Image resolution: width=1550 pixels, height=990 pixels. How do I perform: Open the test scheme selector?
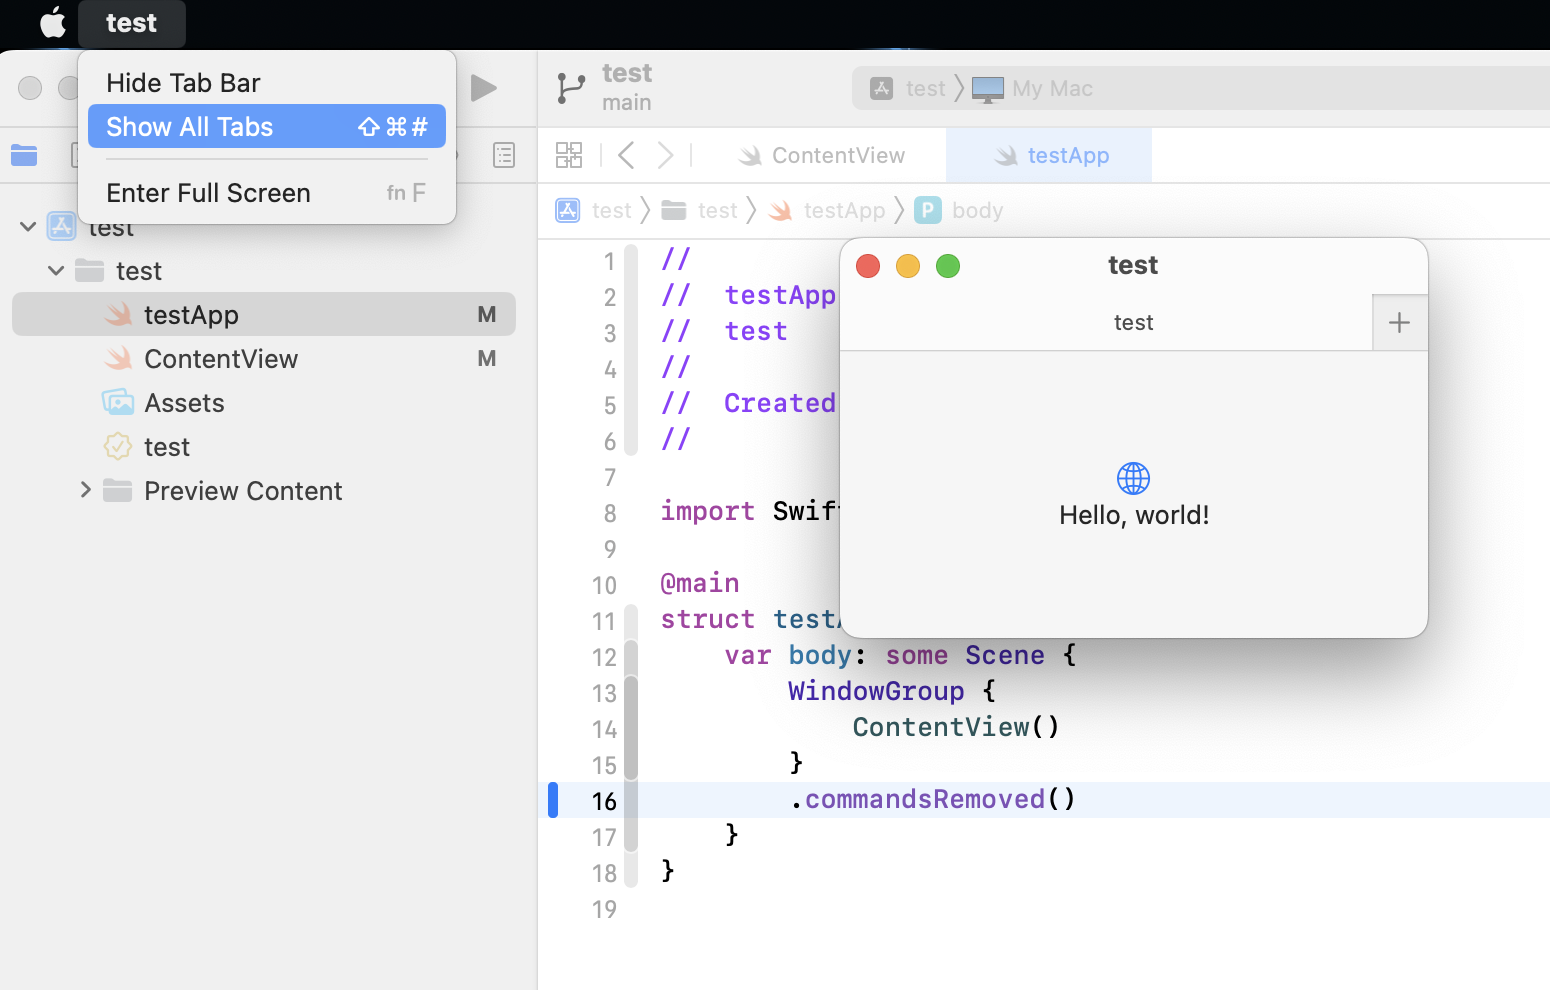tap(910, 89)
